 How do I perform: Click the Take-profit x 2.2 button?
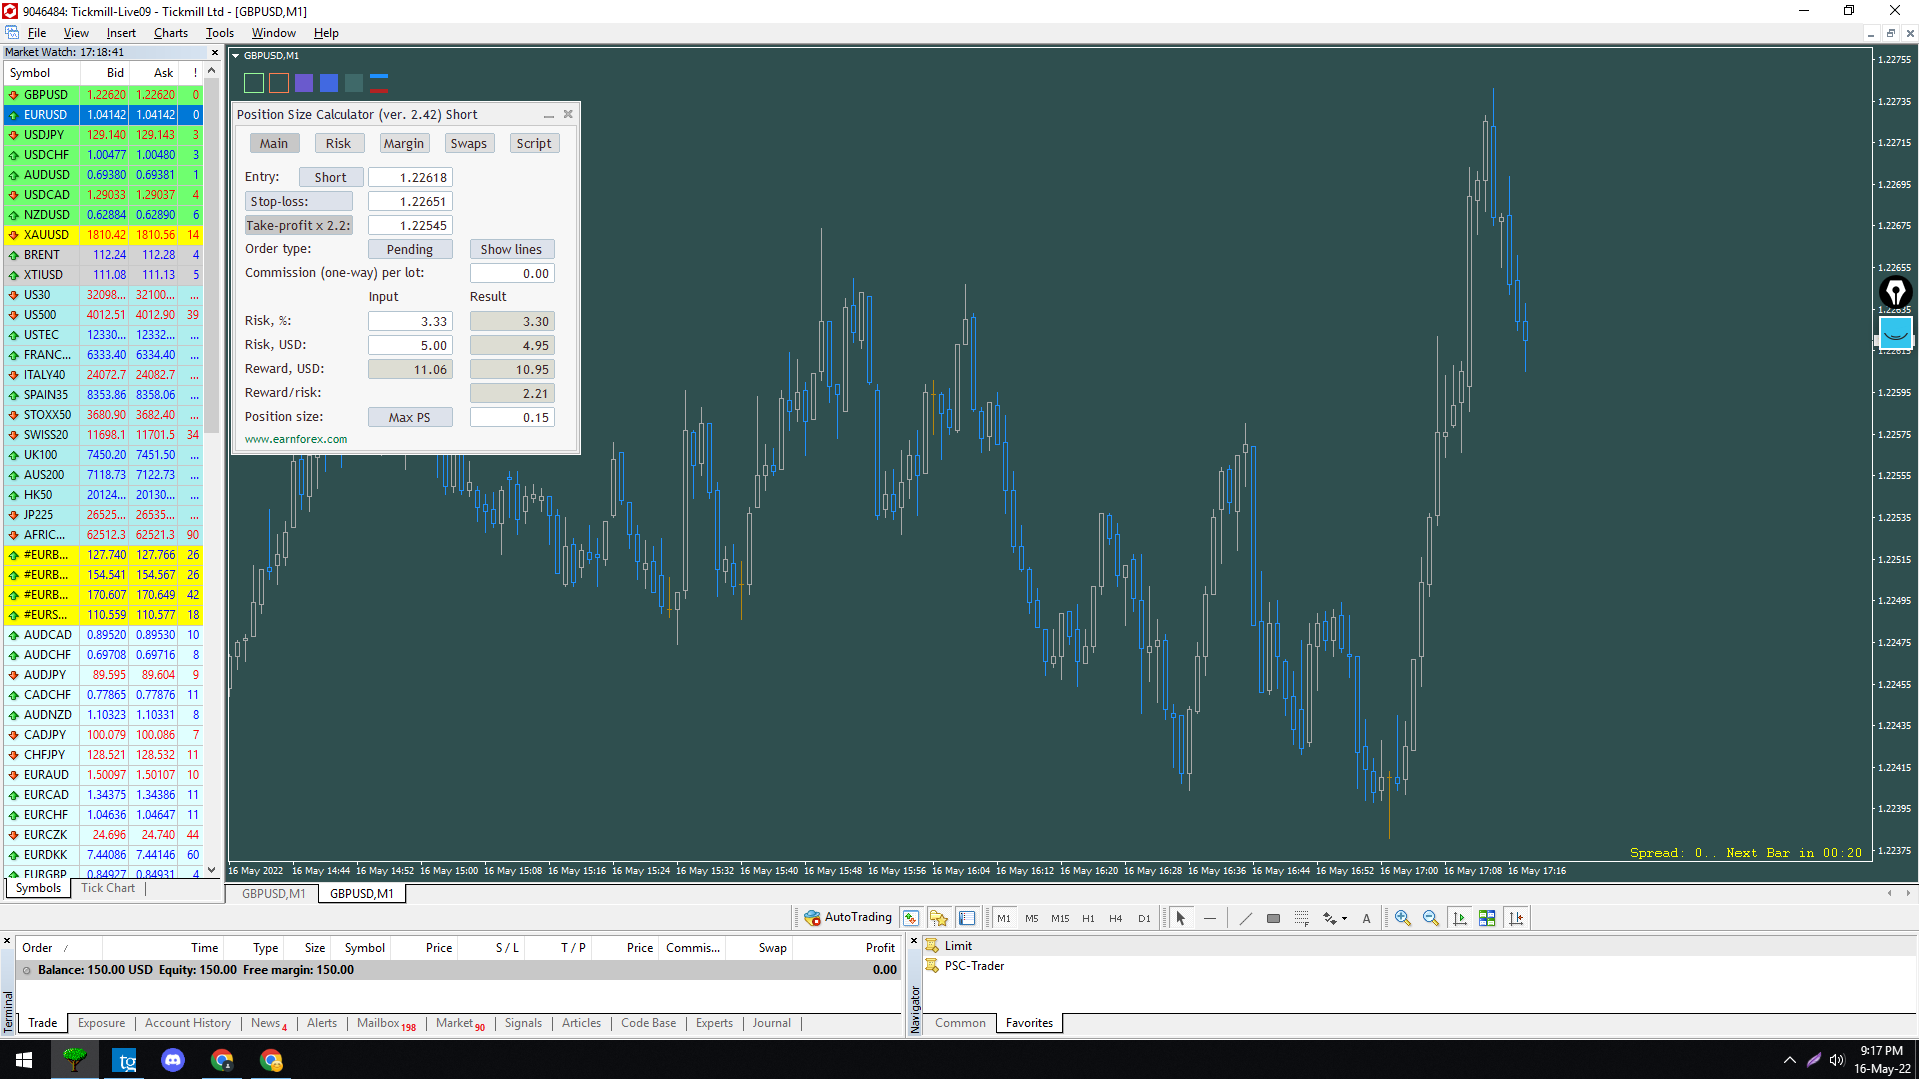click(x=299, y=225)
